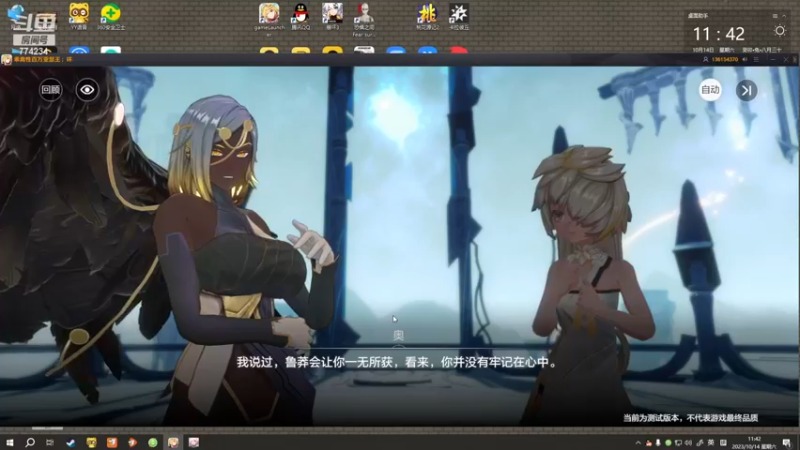This screenshot has height=450, width=800.
Task: Open Windows taskbar search
Action: click(x=30, y=442)
